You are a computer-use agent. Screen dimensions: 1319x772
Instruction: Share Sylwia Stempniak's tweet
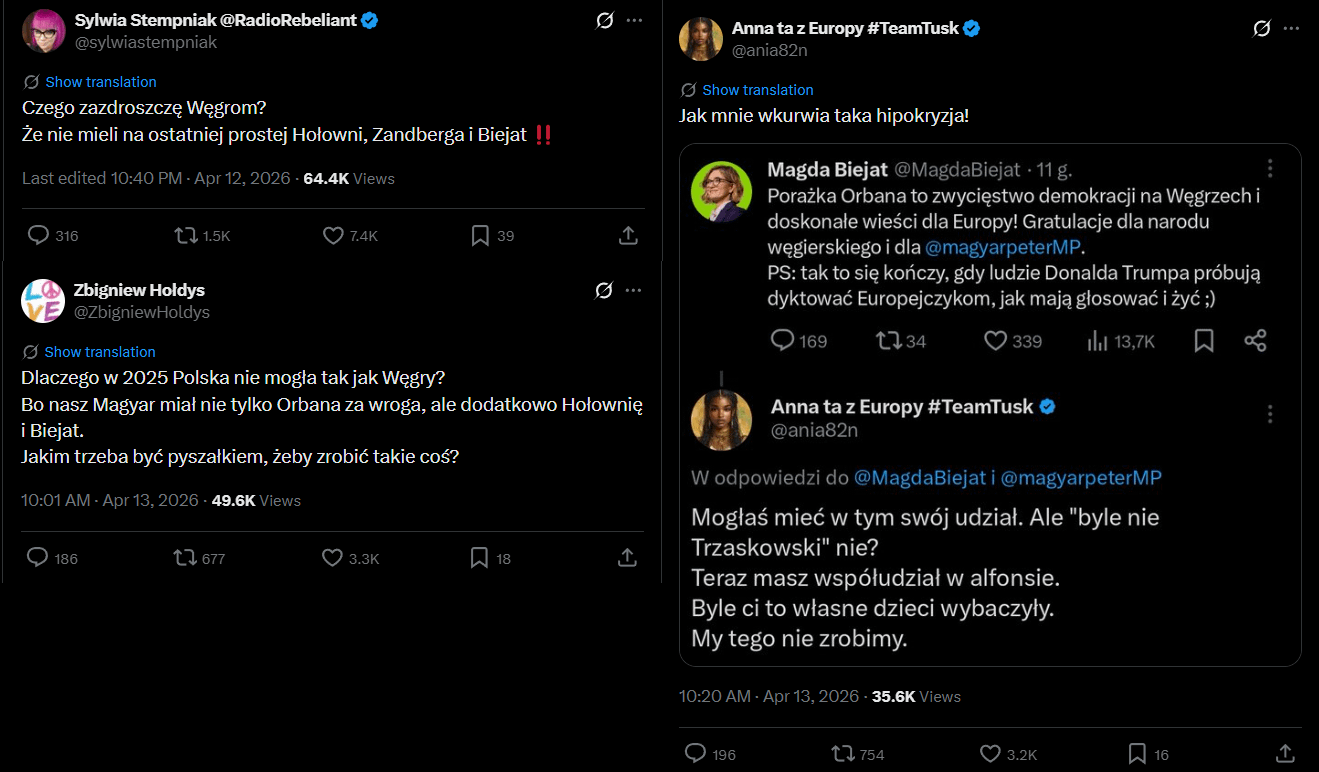(628, 236)
